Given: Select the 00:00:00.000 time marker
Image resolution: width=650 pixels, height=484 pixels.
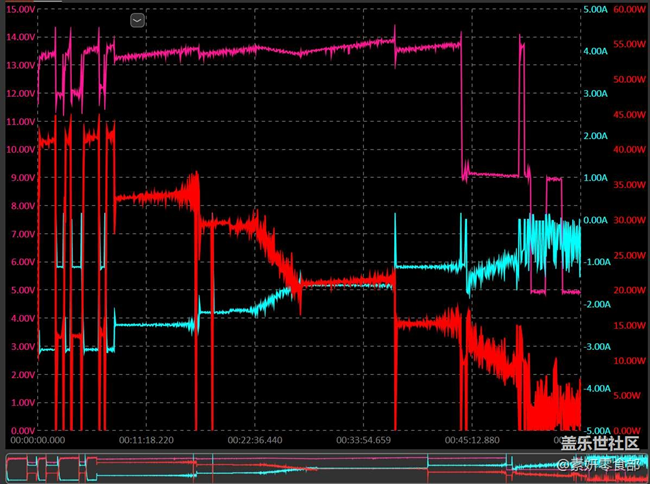Looking at the screenshot, I should pyautogui.click(x=37, y=440).
